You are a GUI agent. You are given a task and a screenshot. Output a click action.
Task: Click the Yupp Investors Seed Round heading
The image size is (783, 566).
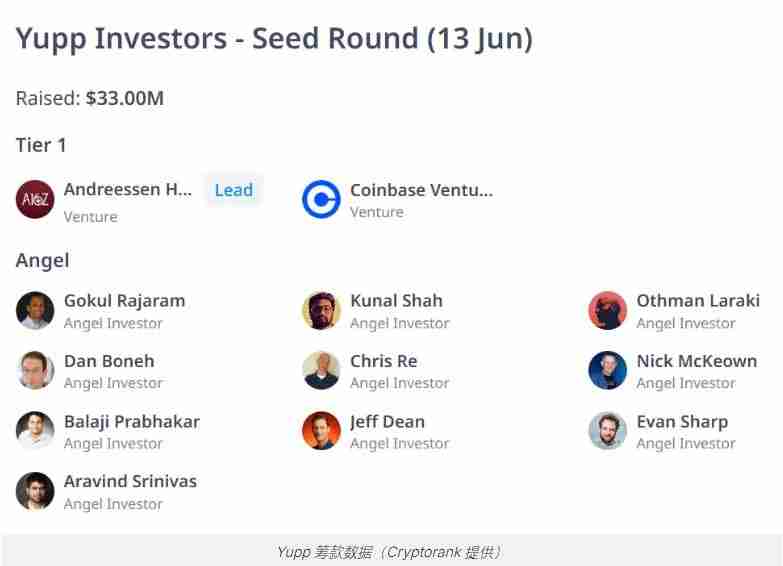274,39
